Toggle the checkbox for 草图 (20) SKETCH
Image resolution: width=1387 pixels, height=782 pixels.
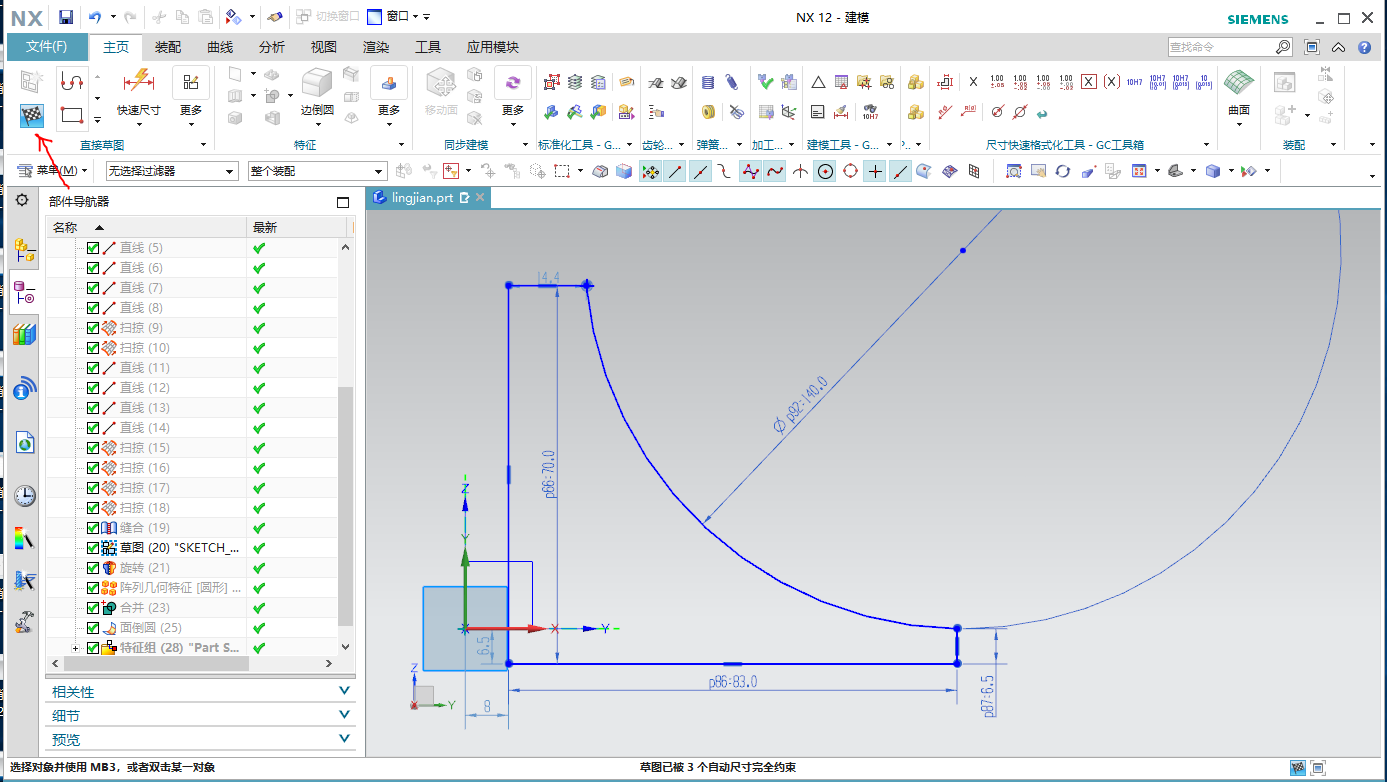93,548
